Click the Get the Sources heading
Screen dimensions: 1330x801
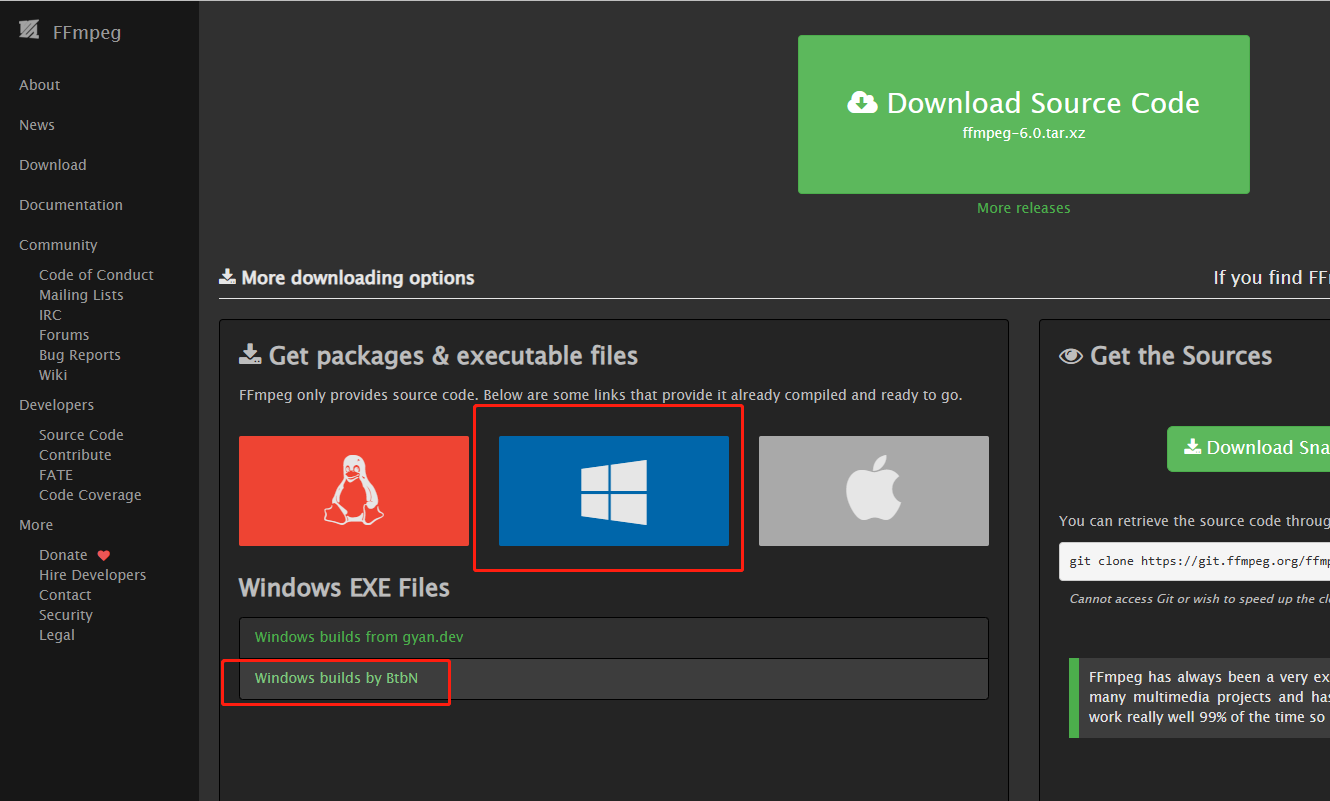(x=1165, y=356)
